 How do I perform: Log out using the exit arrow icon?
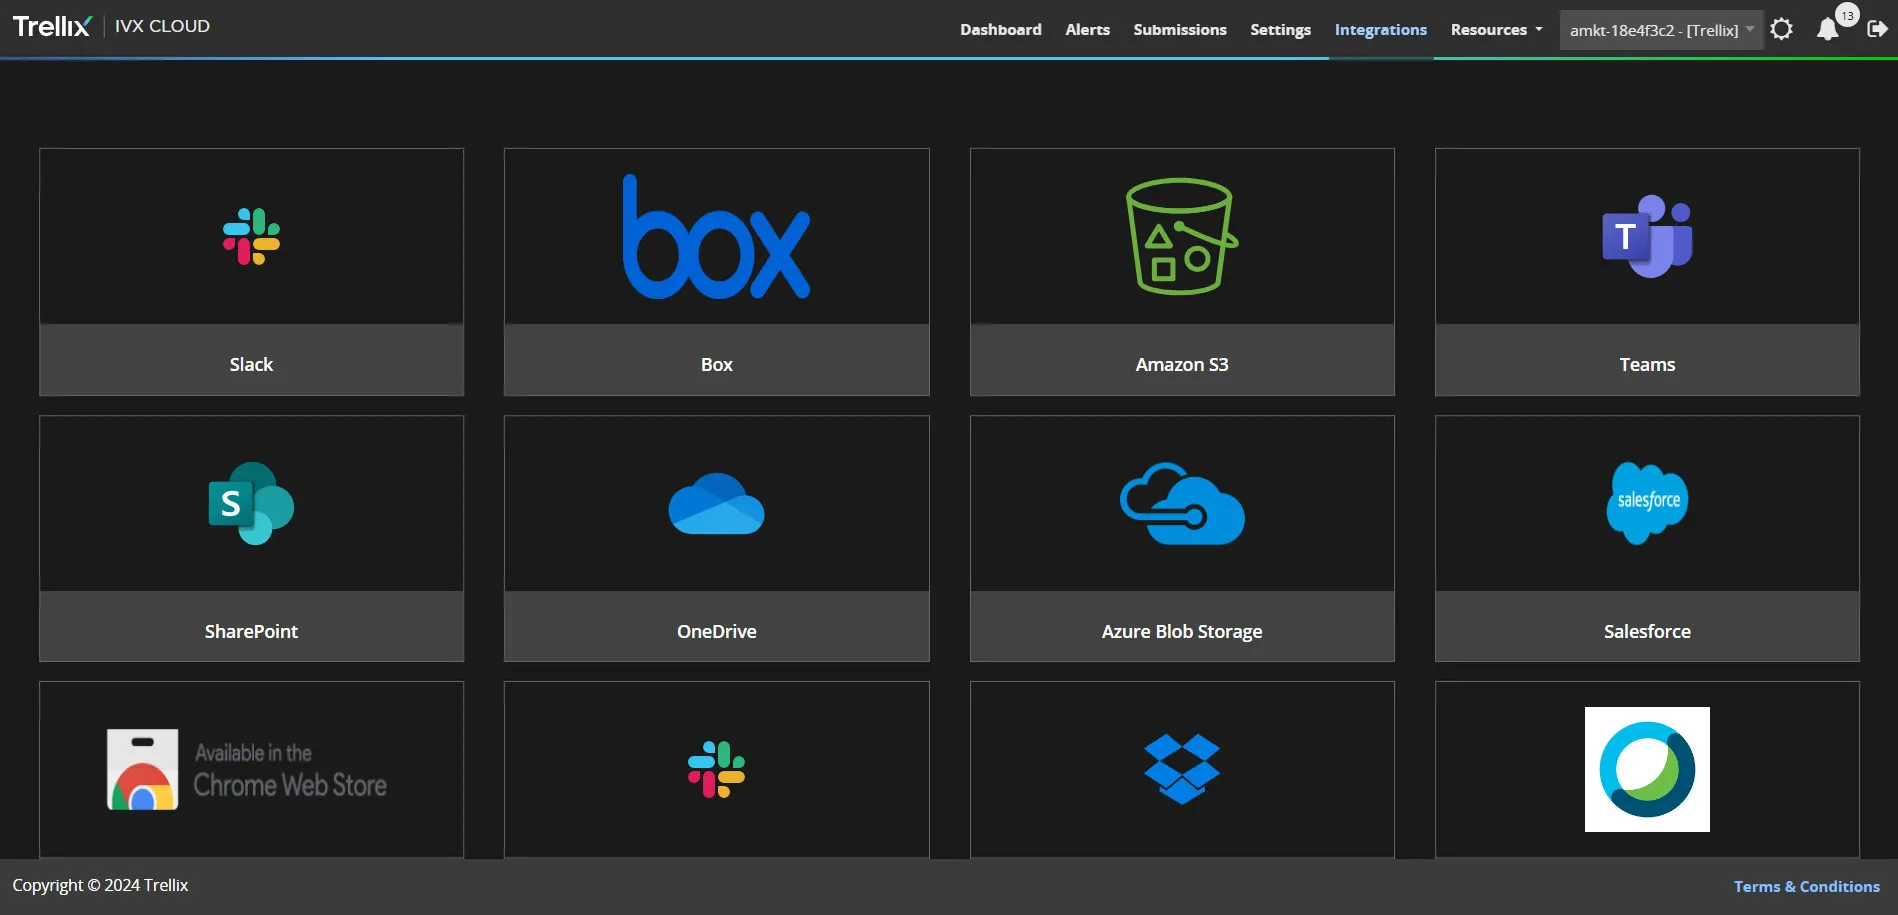click(1877, 29)
